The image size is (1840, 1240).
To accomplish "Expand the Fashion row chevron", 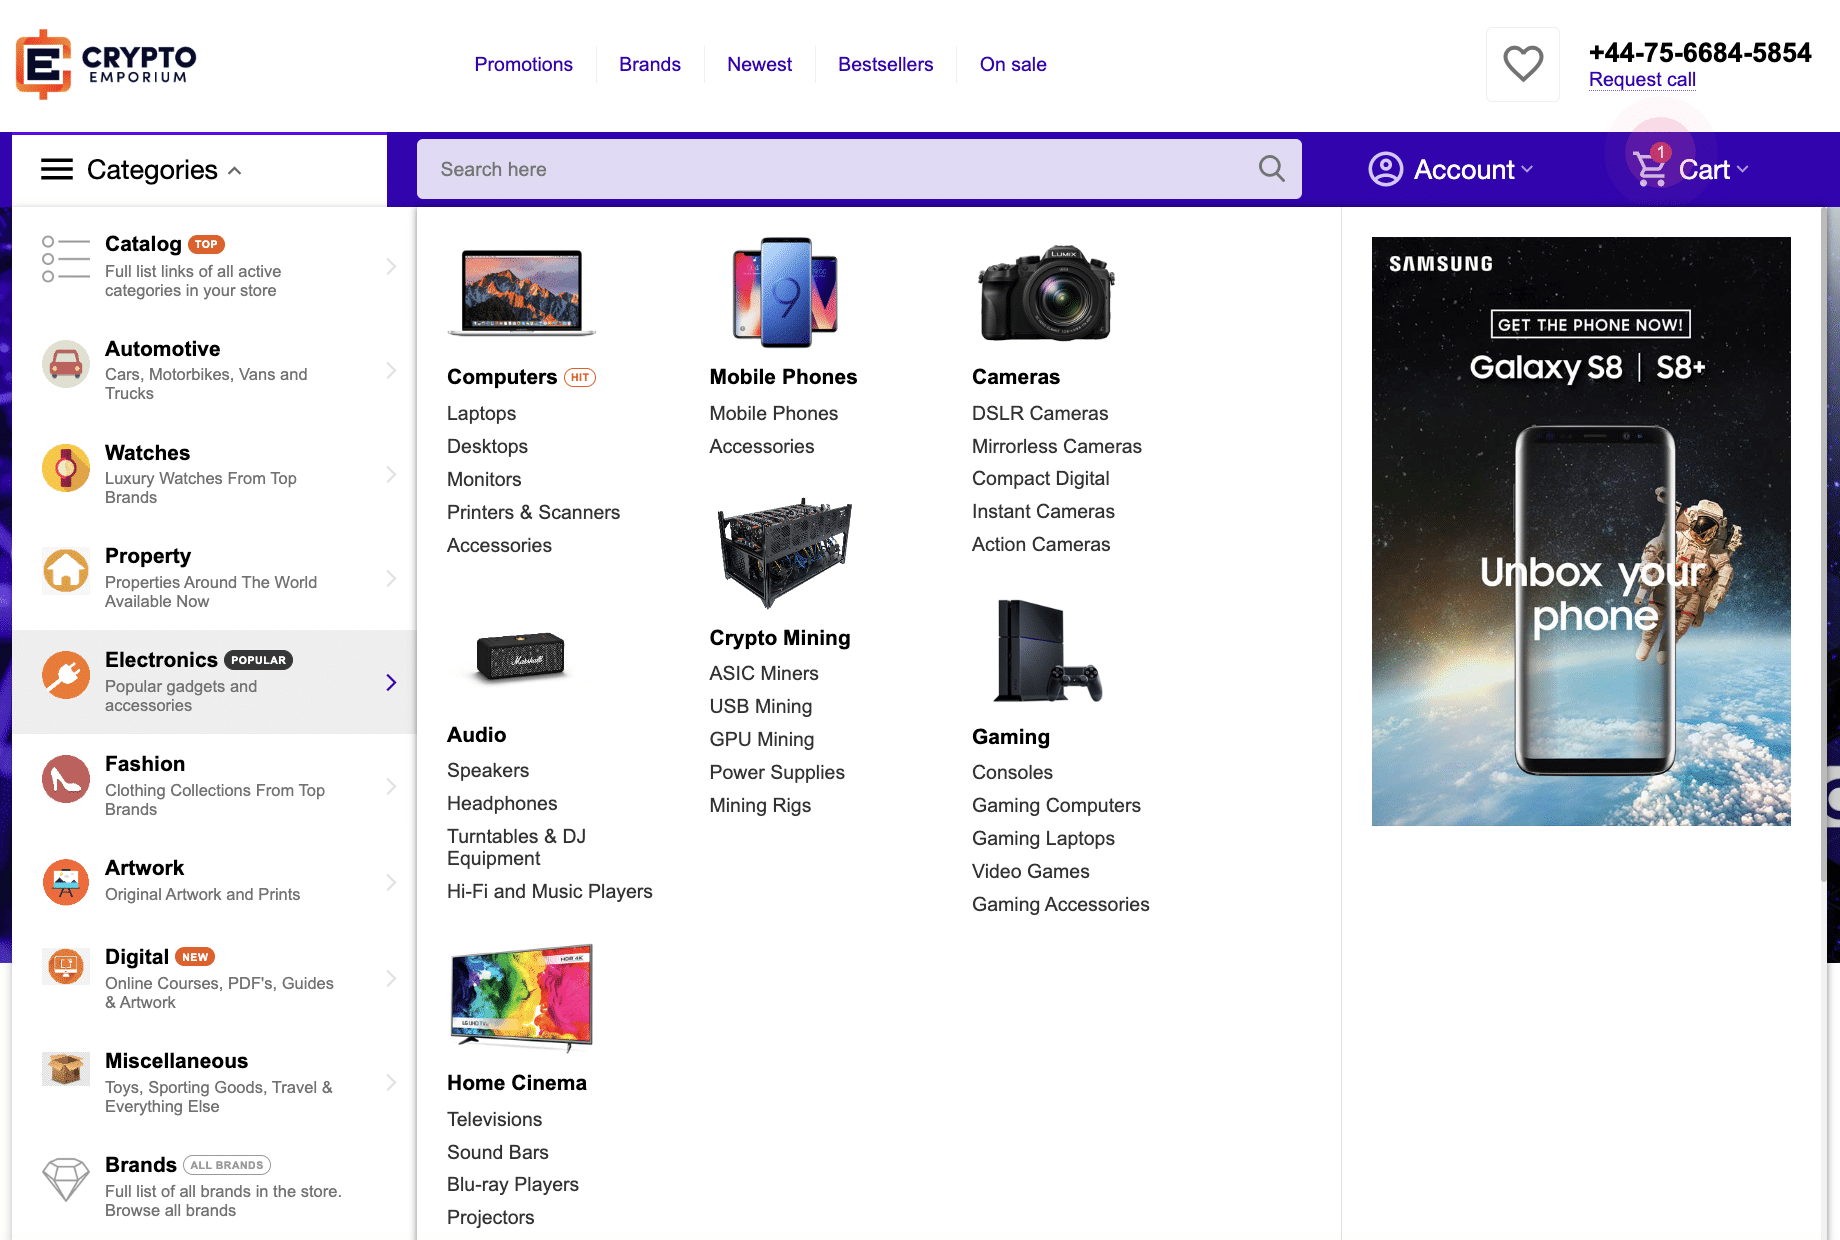I will 391,786.
